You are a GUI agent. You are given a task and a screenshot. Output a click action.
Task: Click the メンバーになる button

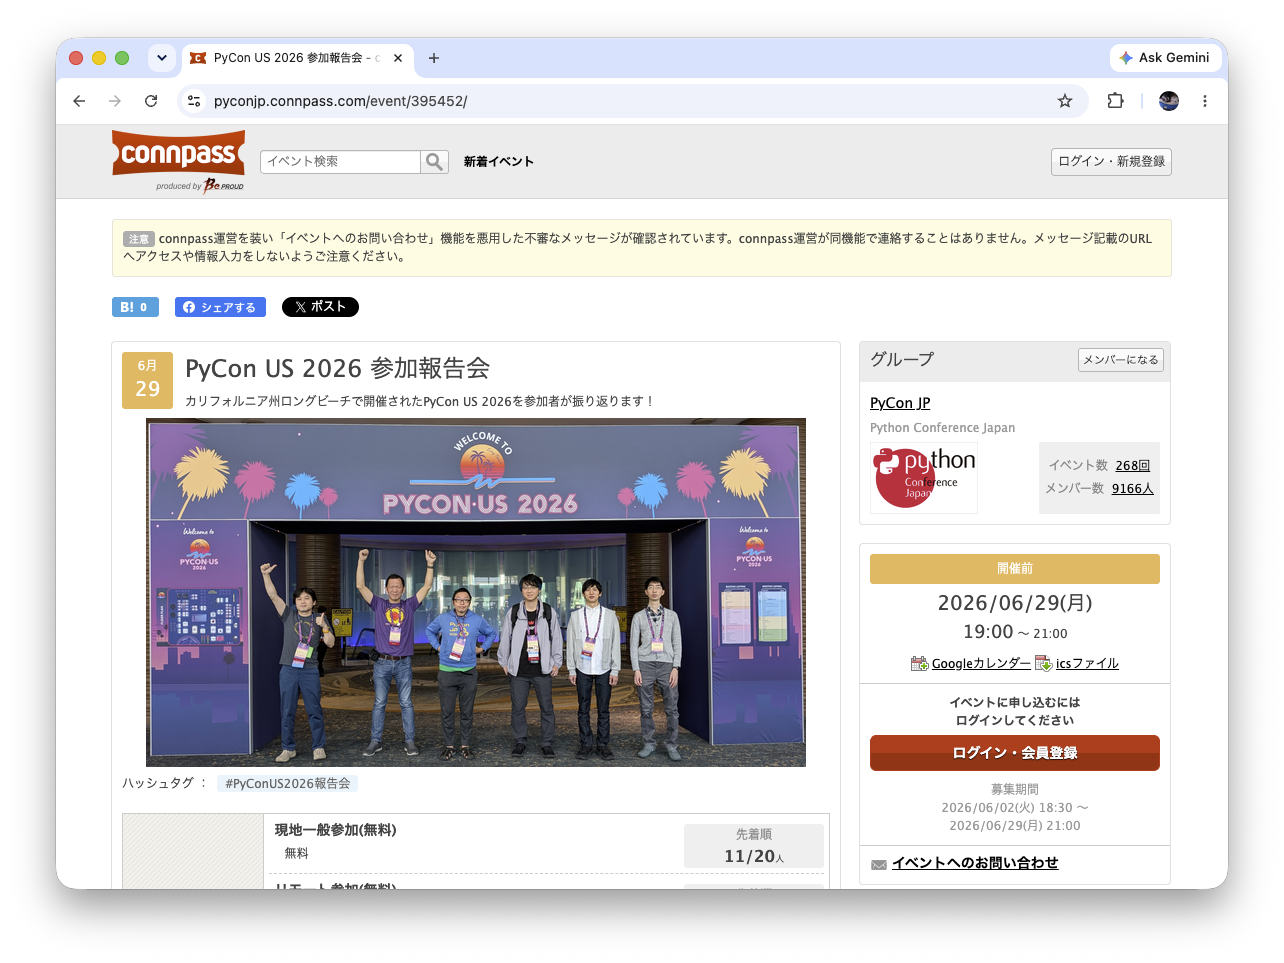coord(1120,360)
